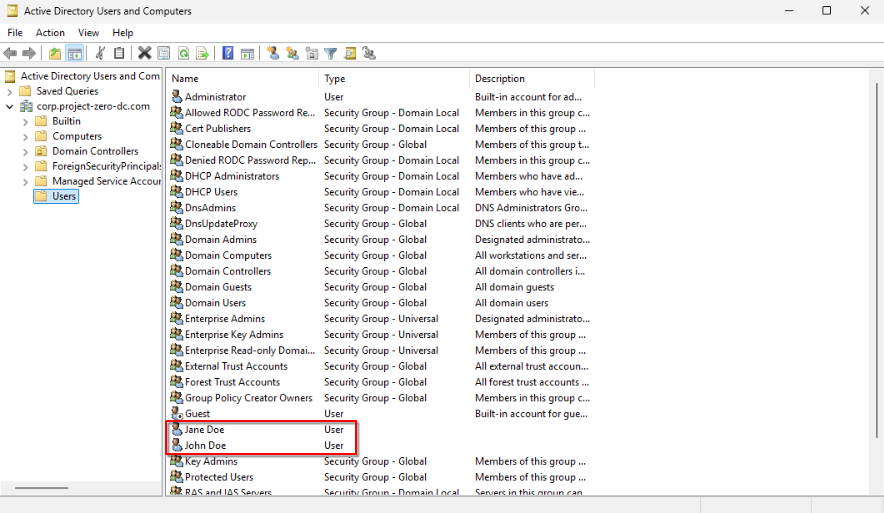Viewport: 884px width, 513px height.
Task: Toggle the Show/Hide Console Tree icon
Action: coord(74,54)
